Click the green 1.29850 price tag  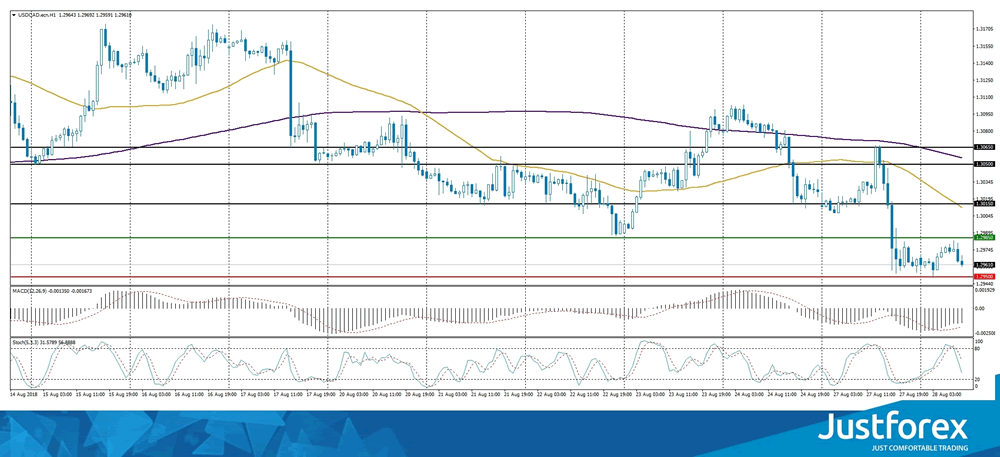point(984,237)
